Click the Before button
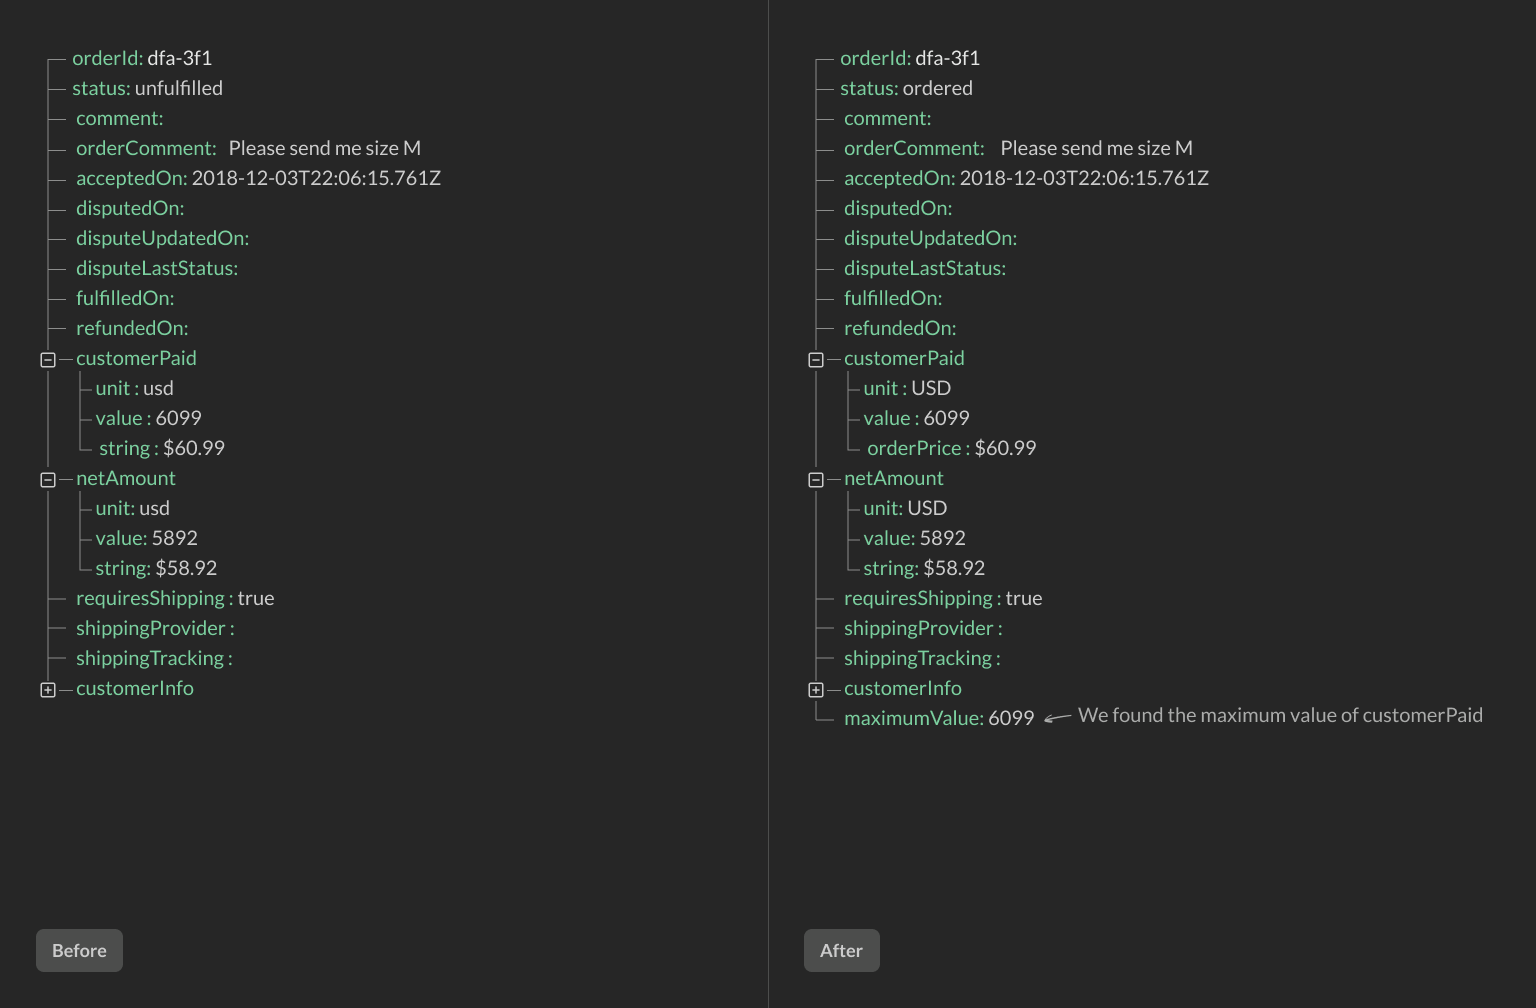 click(x=79, y=950)
